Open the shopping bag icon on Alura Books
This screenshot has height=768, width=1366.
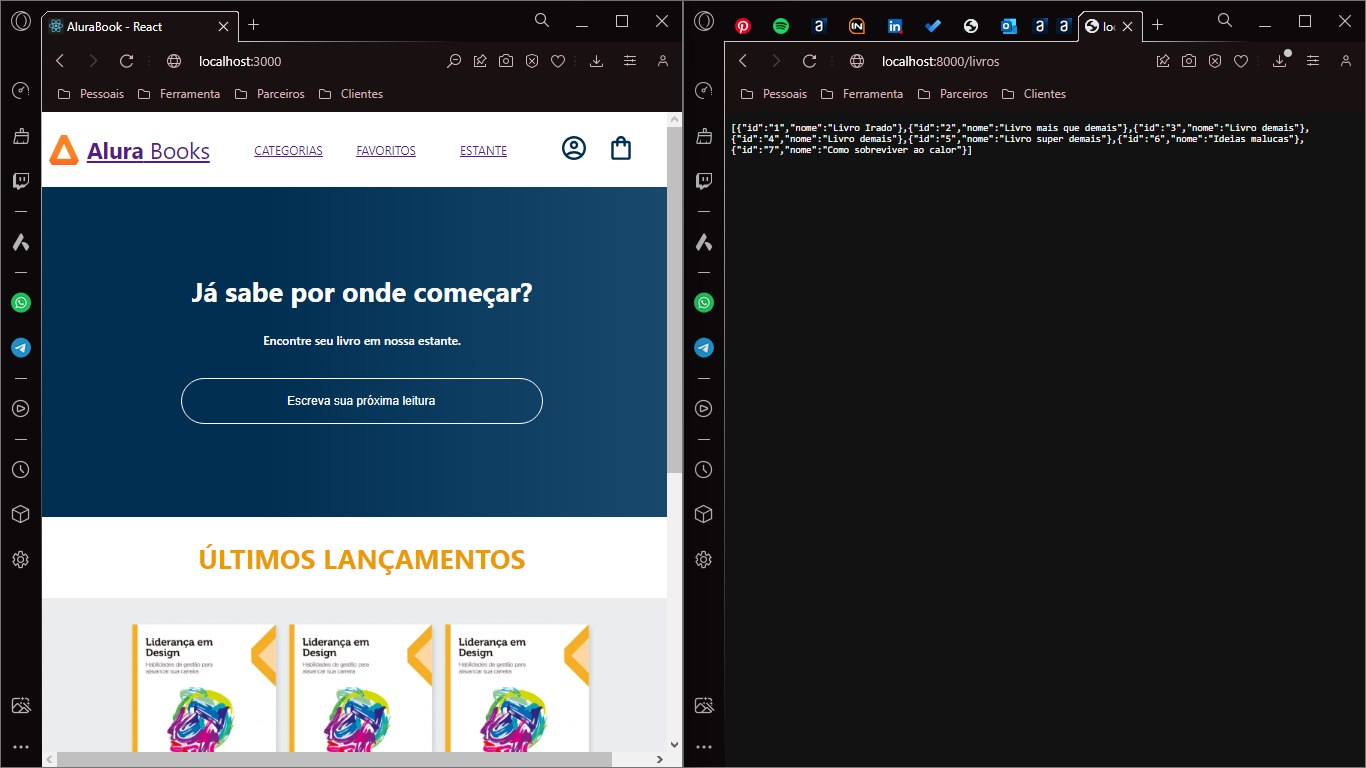tap(621, 149)
